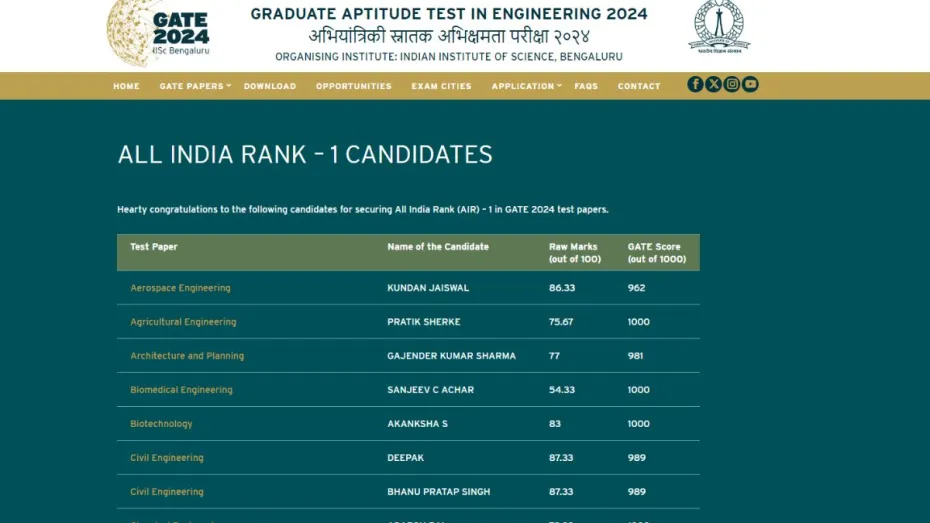Click the Test Paper column header
This screenshot has height=523, width=930.
154,247
